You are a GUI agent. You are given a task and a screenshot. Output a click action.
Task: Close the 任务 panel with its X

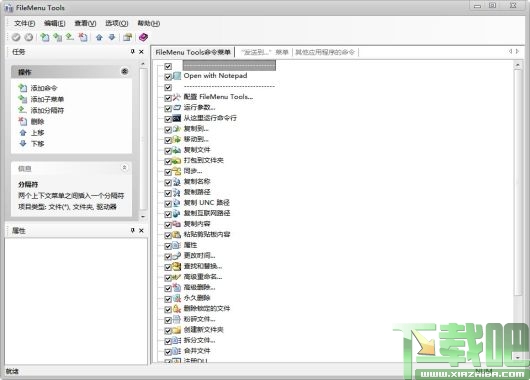(141, 51)
